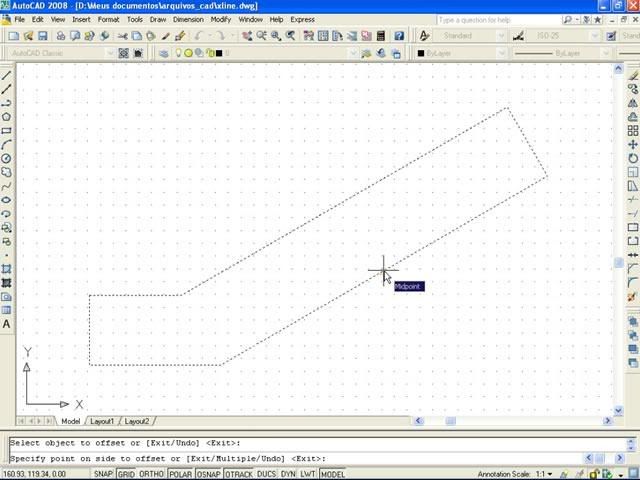The height and width of the screenshot is (480, 640).
Task: Open the ByLayer linetype dropdown
Action: [561, 53]
